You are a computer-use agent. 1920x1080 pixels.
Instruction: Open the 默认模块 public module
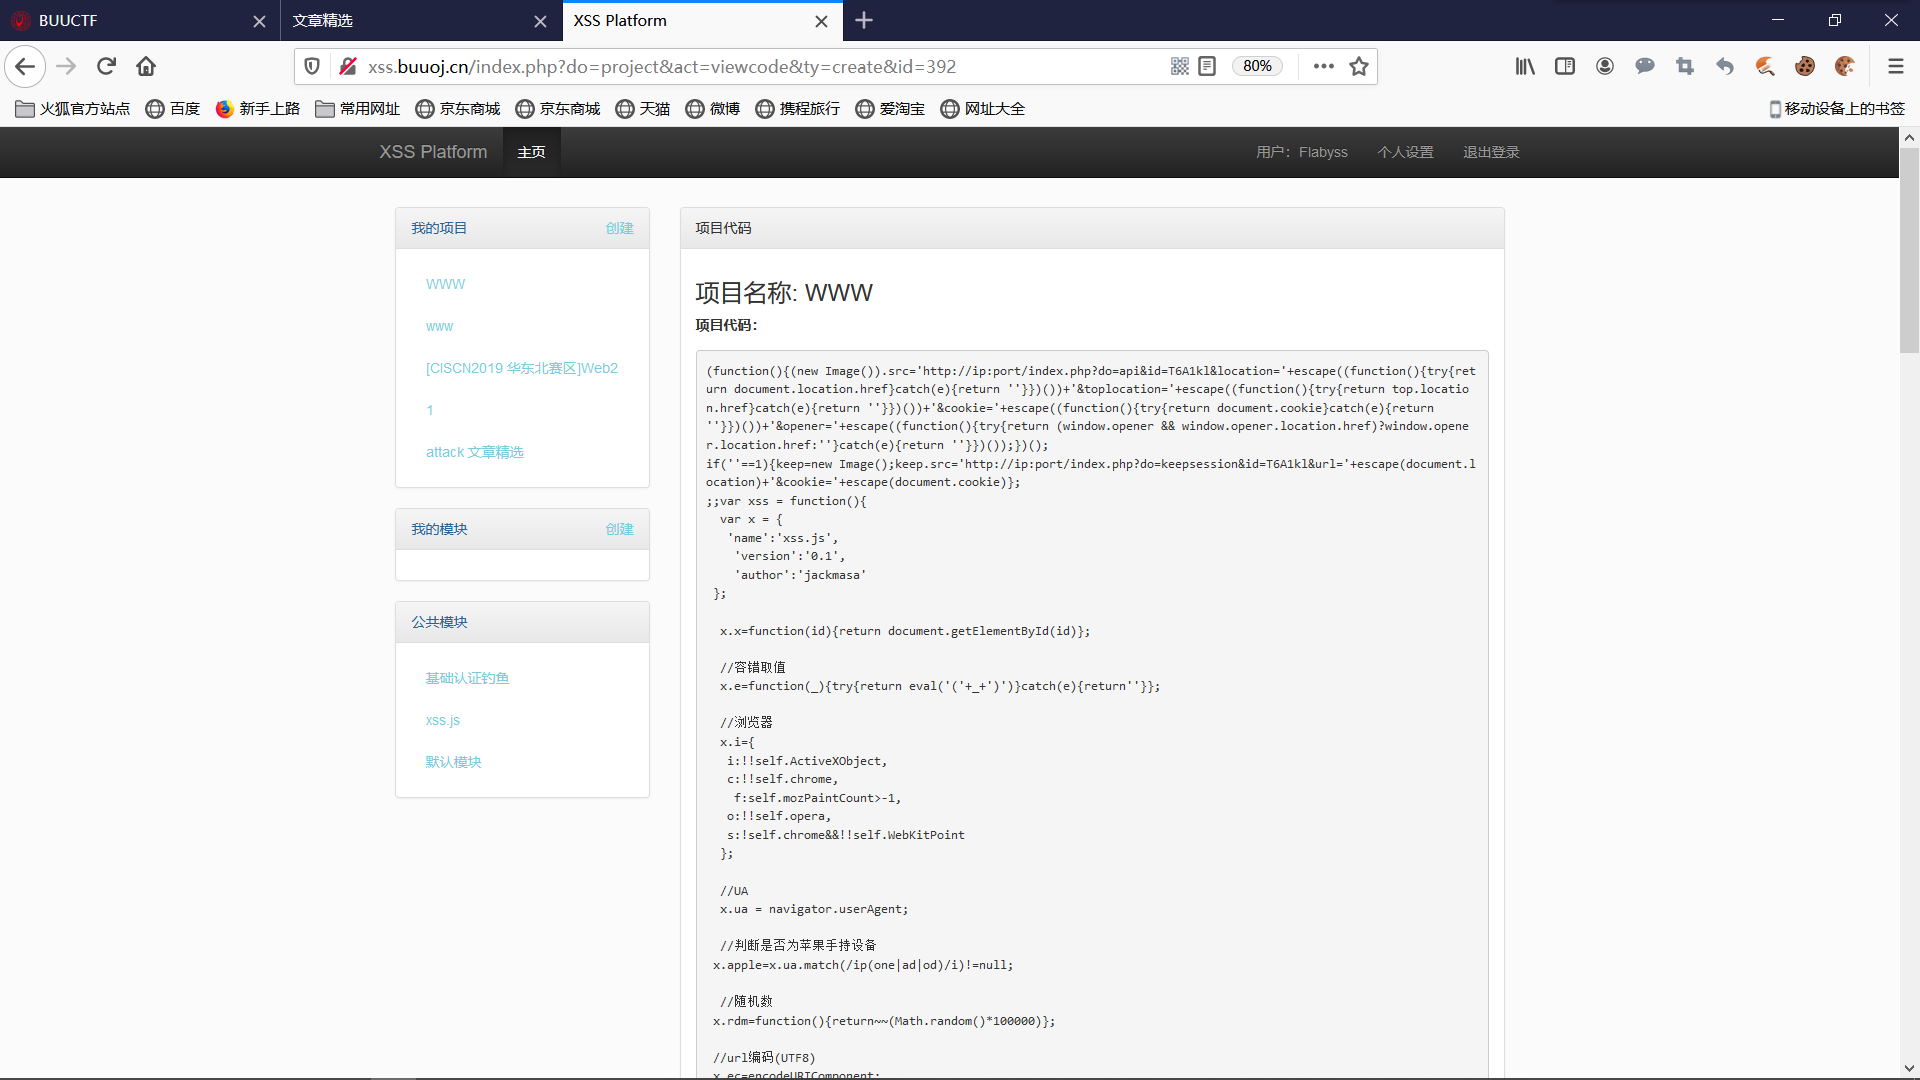(x=453, y=762)
